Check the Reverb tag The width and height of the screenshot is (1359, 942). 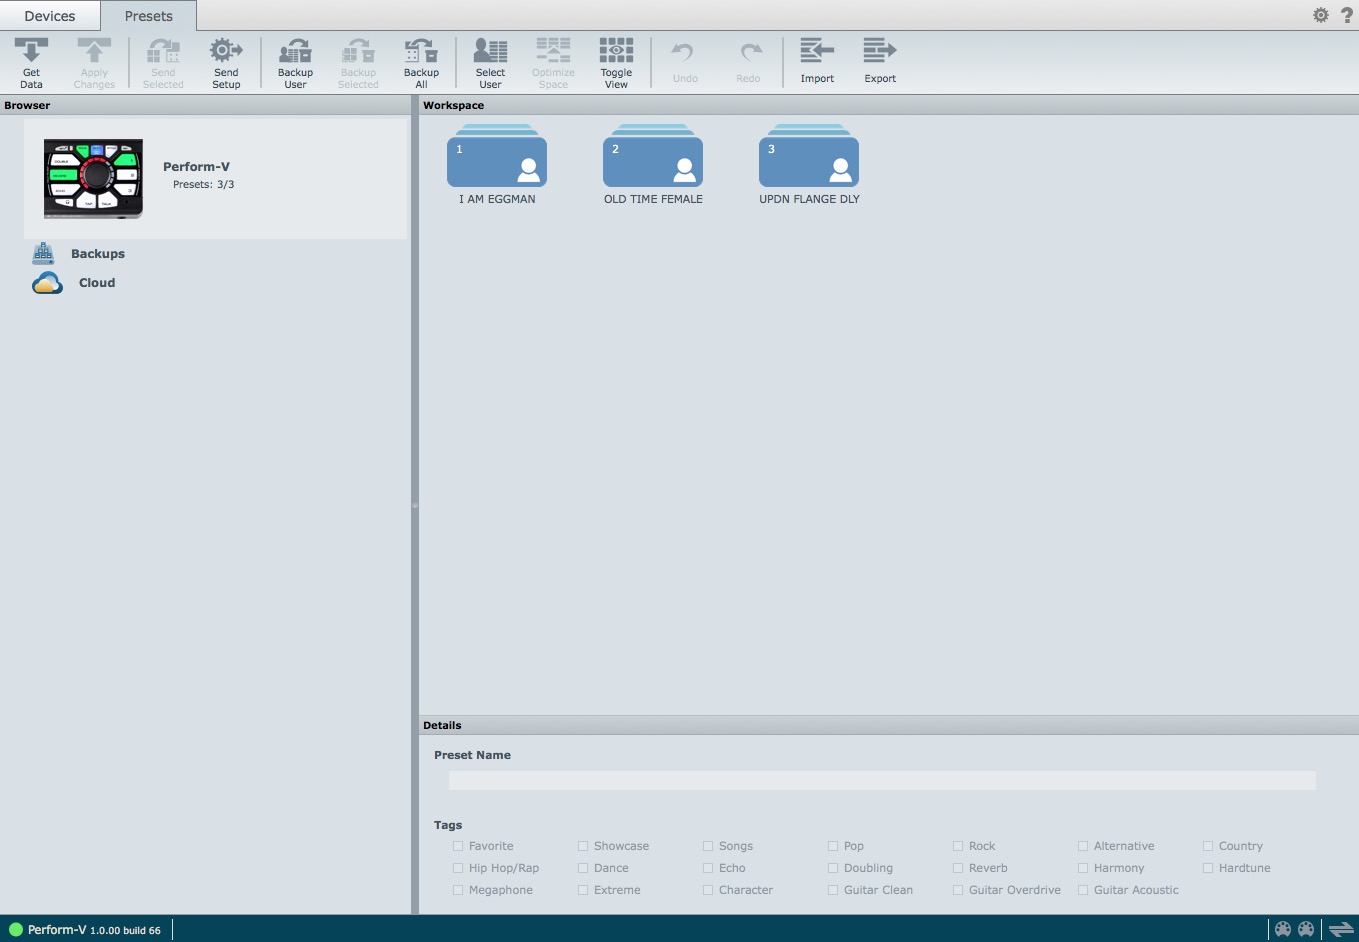click(x=958, y=868)
